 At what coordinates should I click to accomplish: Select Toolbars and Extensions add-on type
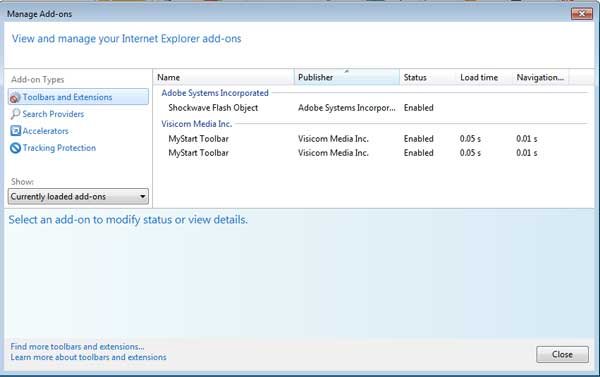point(78,97)
